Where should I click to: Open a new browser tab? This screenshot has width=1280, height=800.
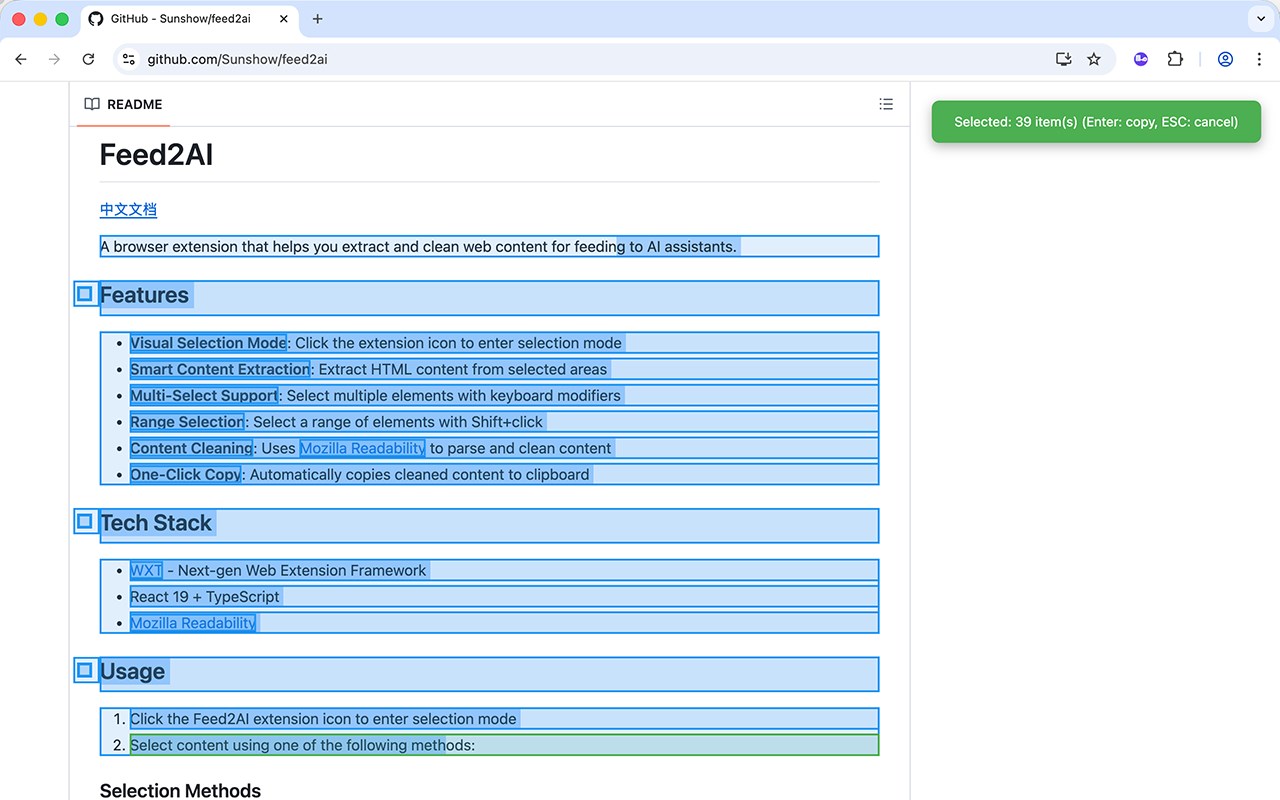pyautogui.click(x=318, y=19)
